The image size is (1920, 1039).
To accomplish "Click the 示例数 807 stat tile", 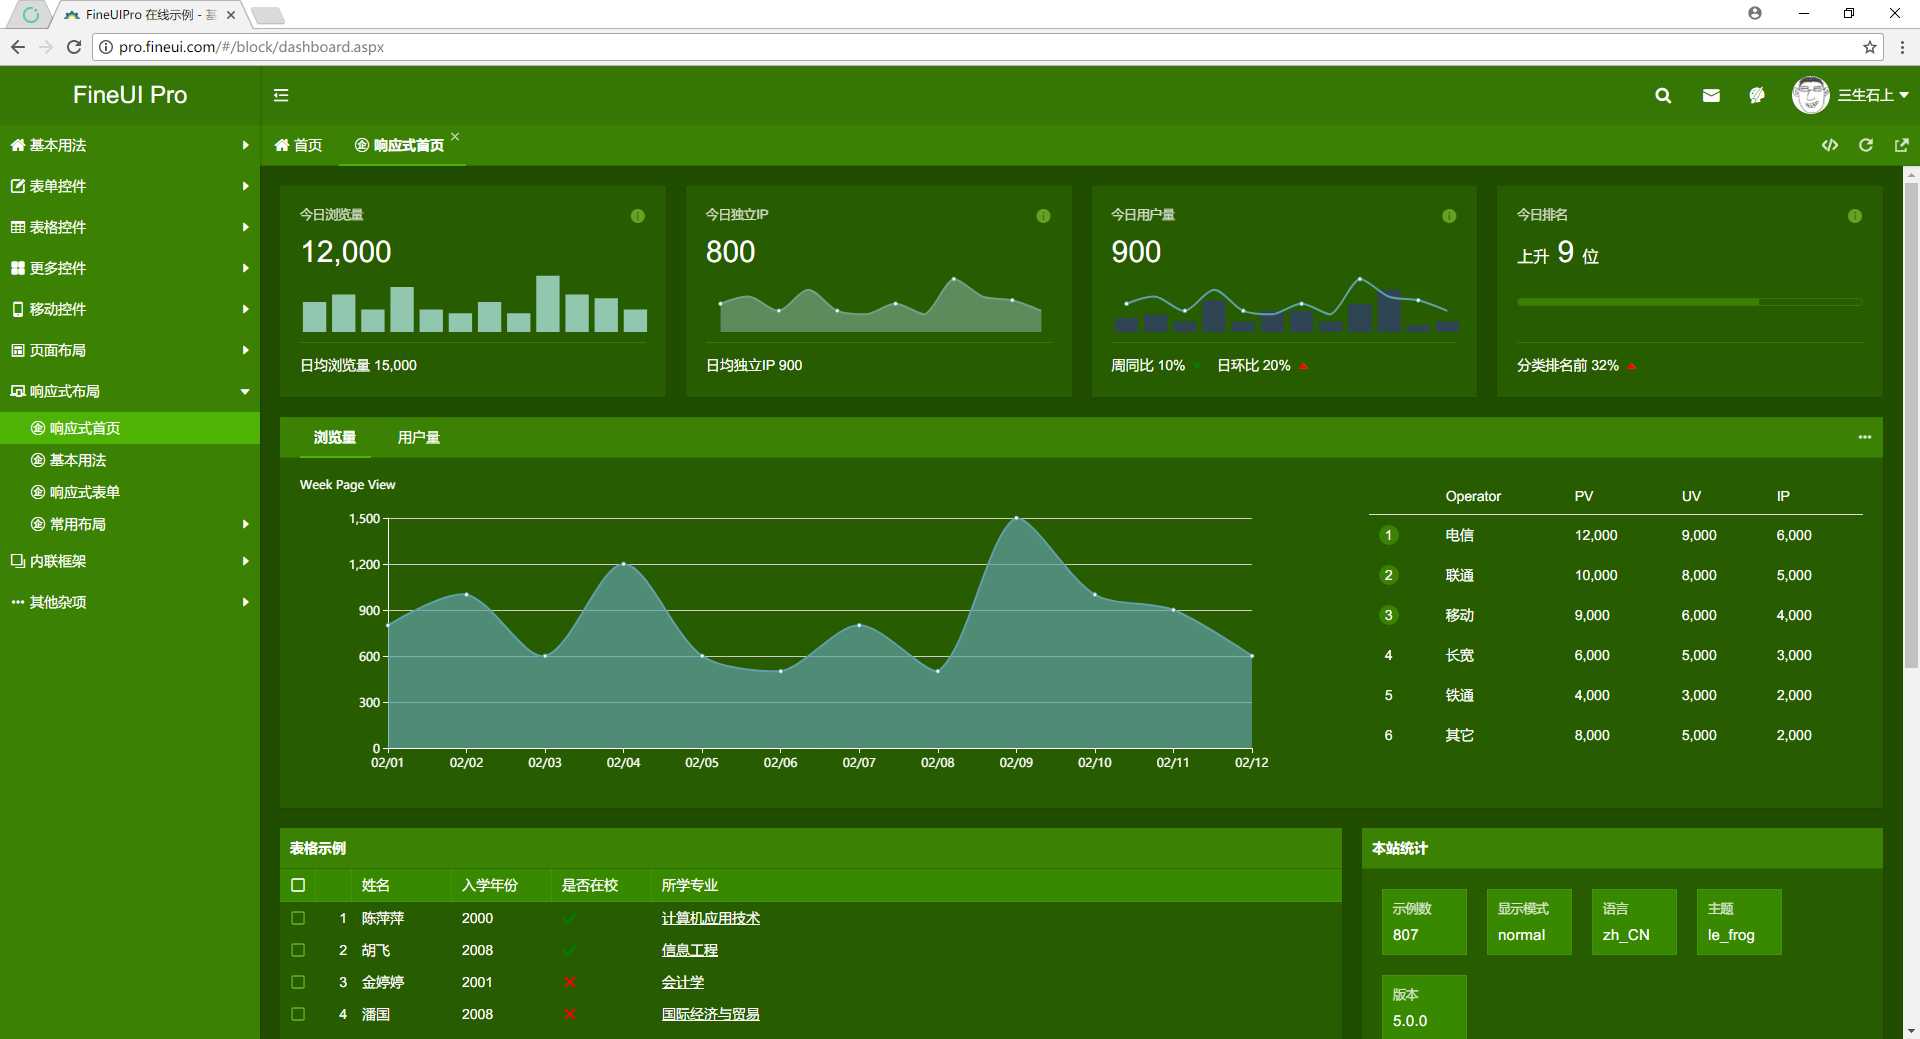I will point(1424,922).
